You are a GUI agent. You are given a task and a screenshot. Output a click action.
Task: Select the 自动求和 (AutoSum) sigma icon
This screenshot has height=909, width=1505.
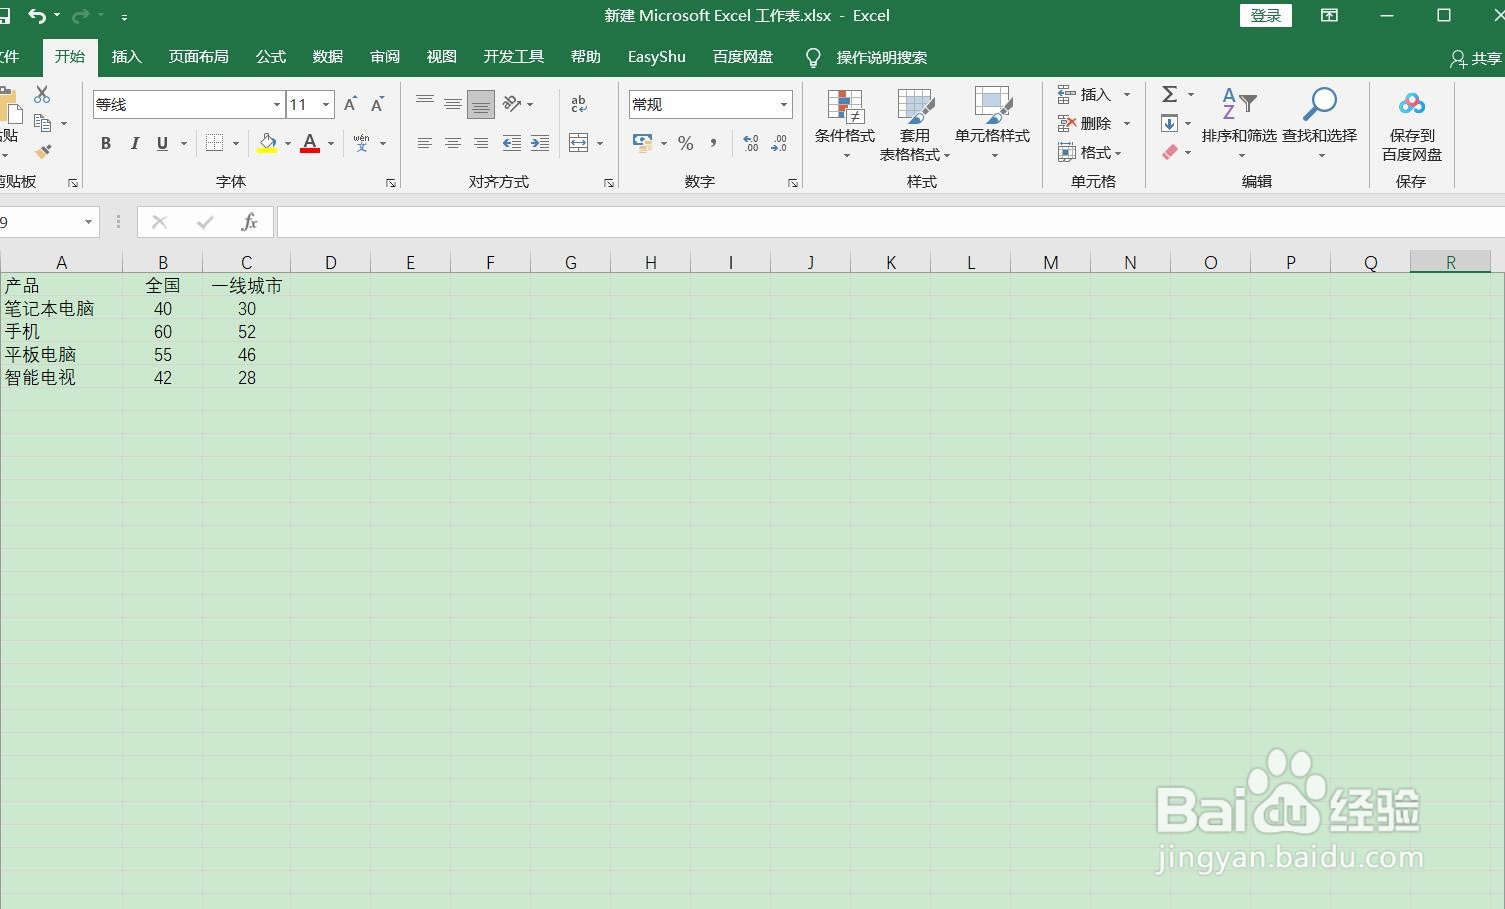(x=1170, y=94)
